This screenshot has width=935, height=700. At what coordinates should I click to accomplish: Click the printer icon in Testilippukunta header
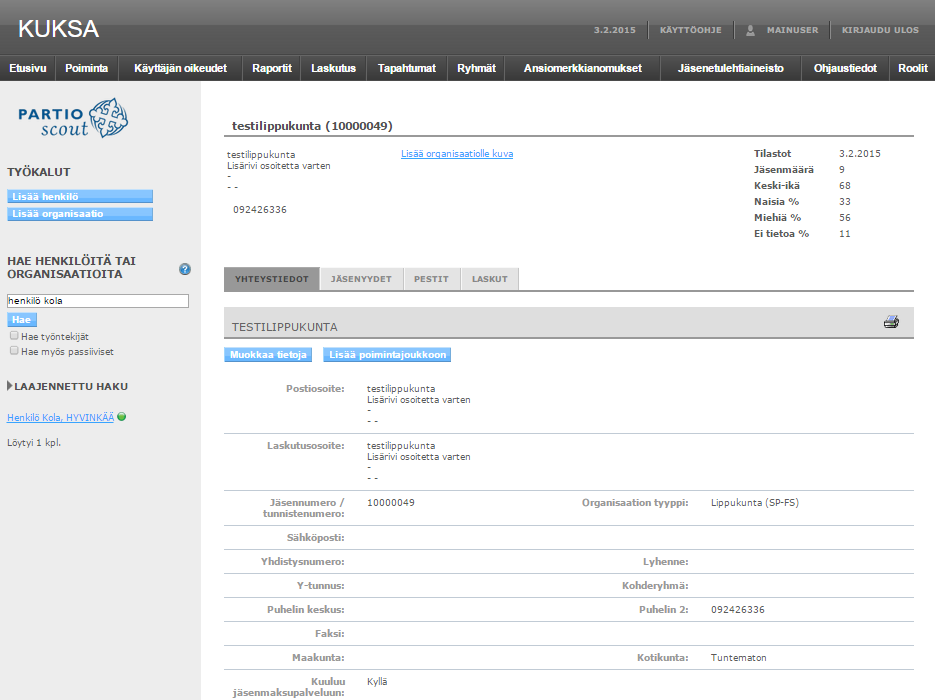tap(891, 322)
